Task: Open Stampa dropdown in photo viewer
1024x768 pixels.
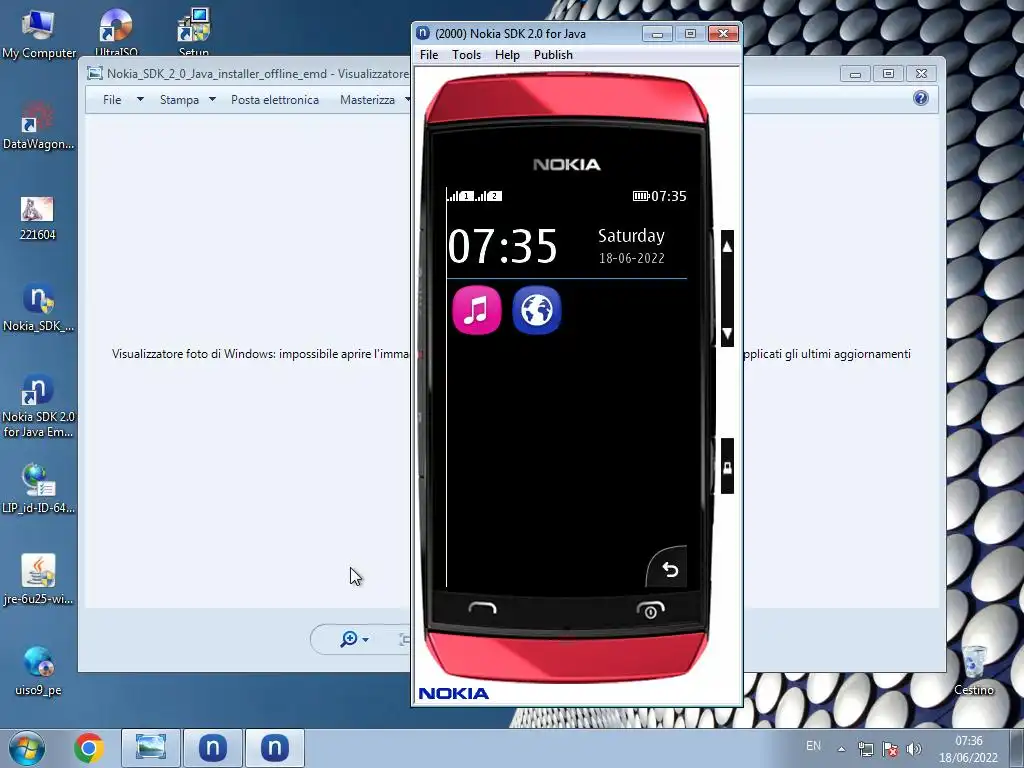Action: (x=187, y=100)
